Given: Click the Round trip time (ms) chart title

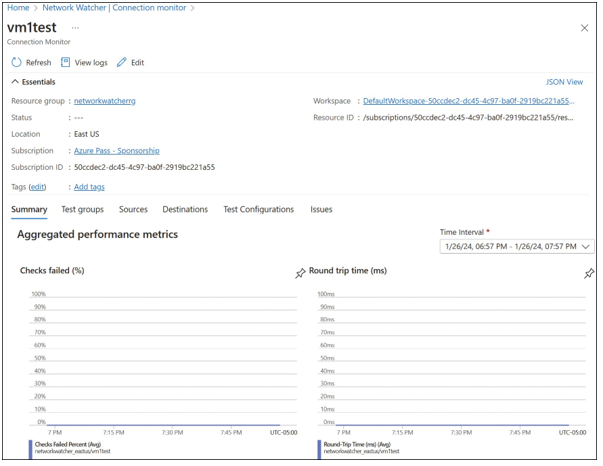Looking at the screenshot, I should [348, 271].
